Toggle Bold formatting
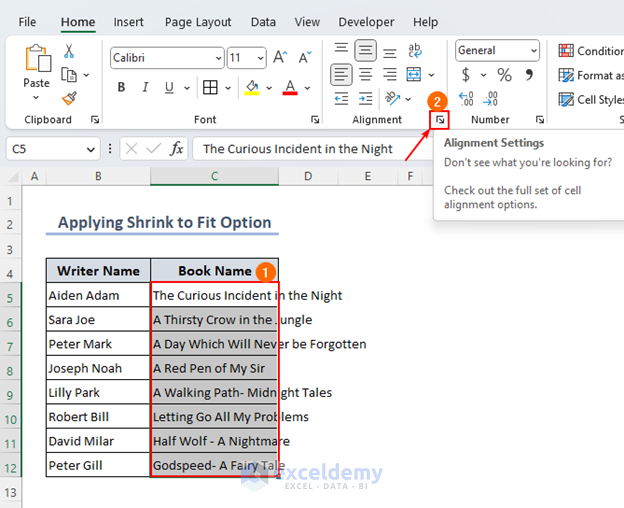 click(x=121, y=87)
